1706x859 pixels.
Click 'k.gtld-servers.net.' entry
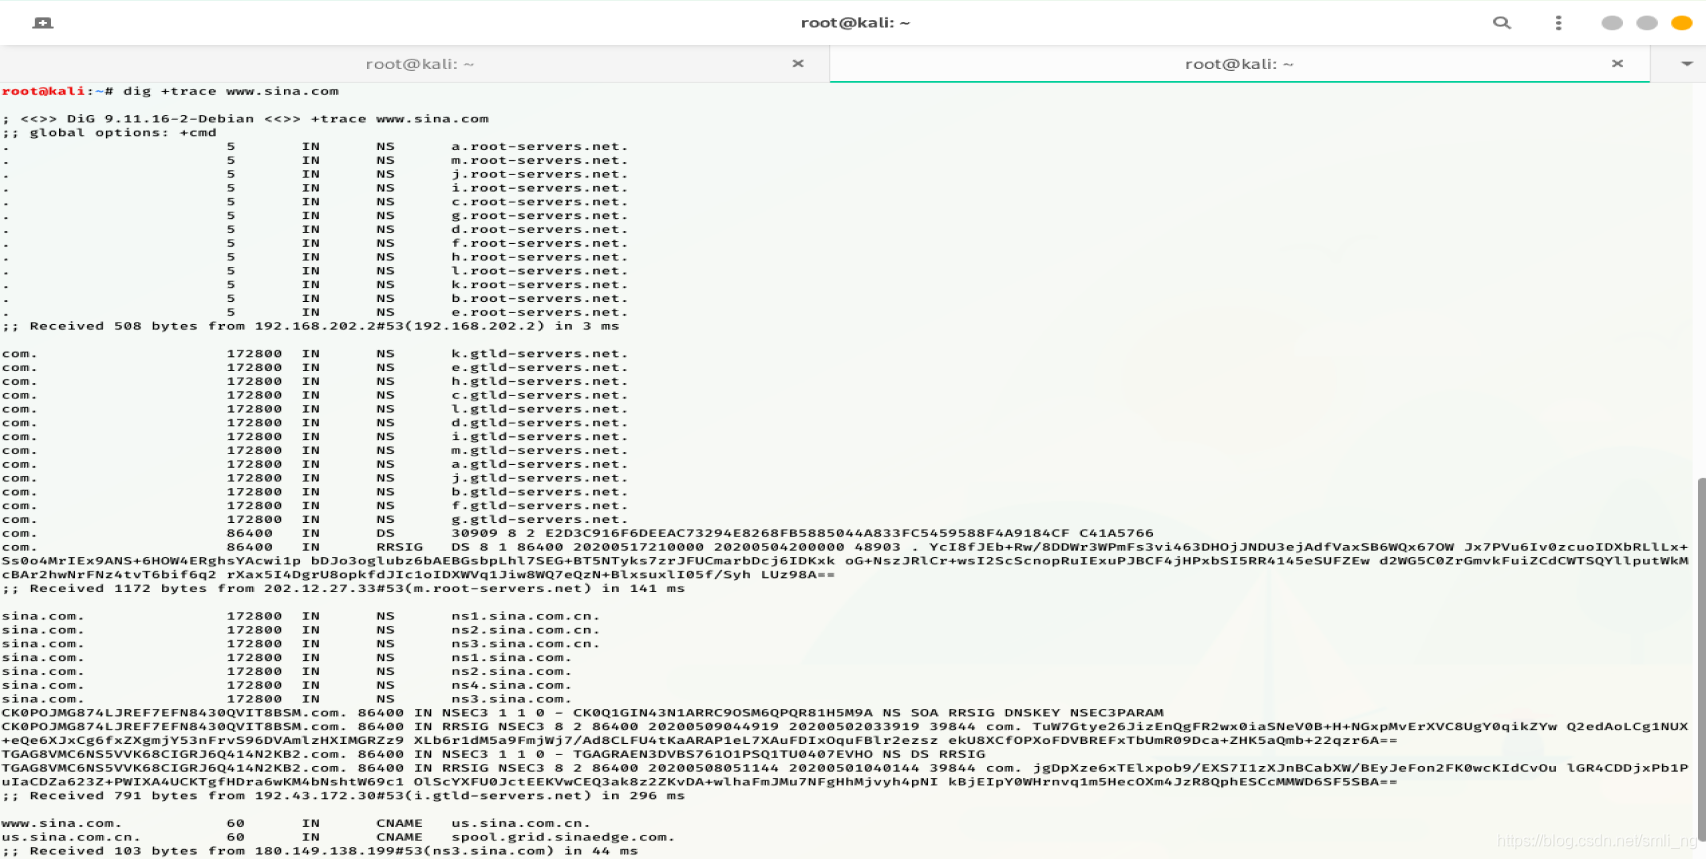coord(539,354)
